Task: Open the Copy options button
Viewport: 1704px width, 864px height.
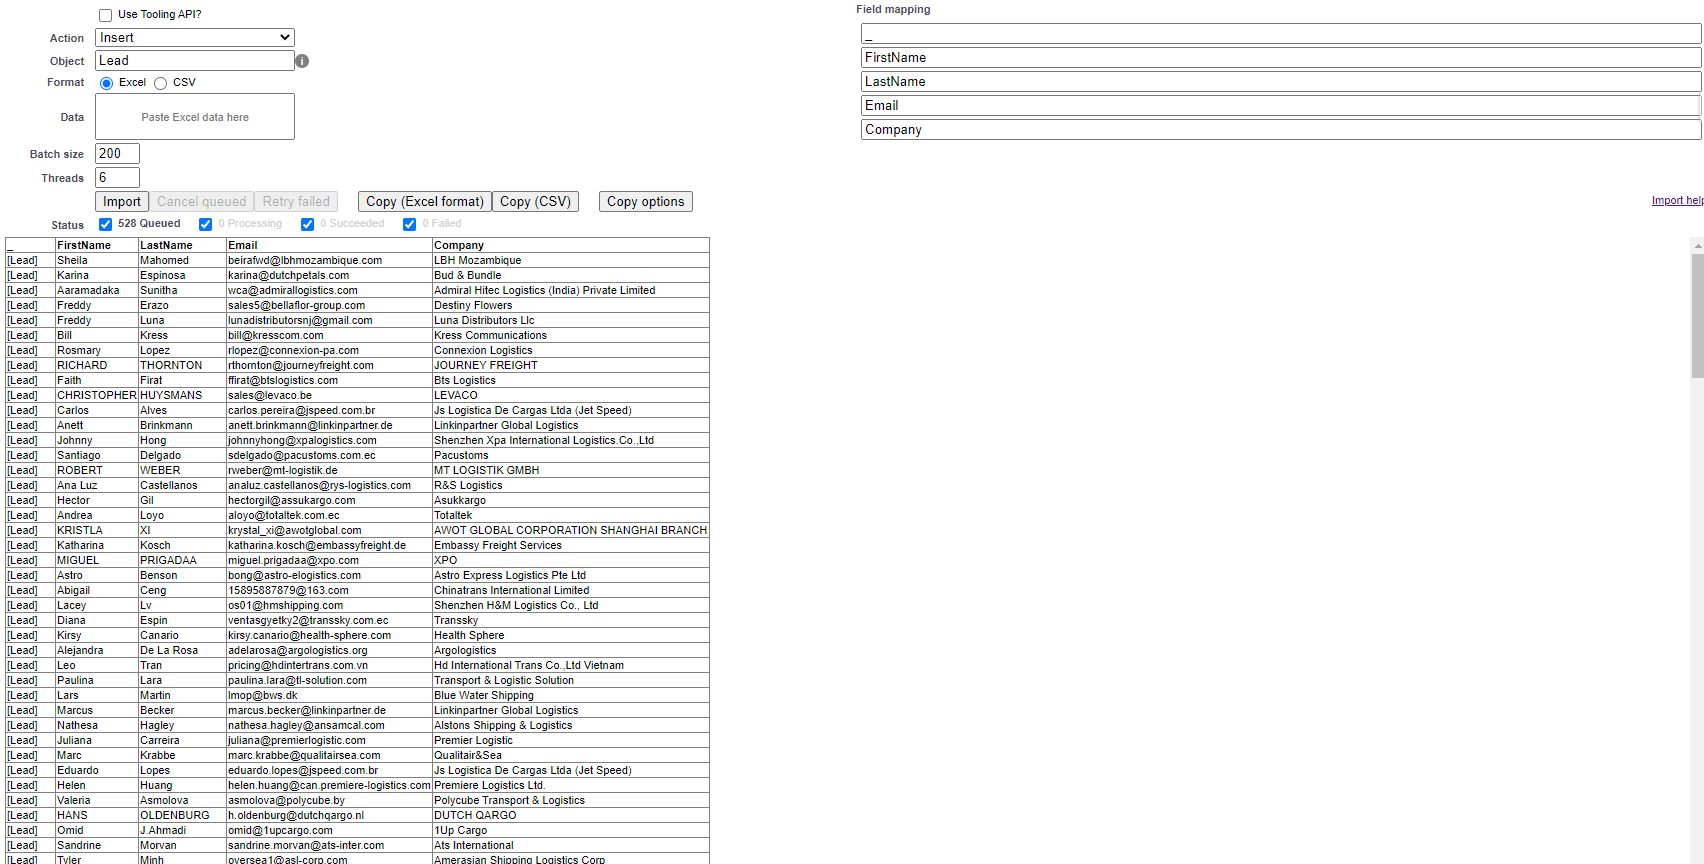Action: [x=646, y=202]
